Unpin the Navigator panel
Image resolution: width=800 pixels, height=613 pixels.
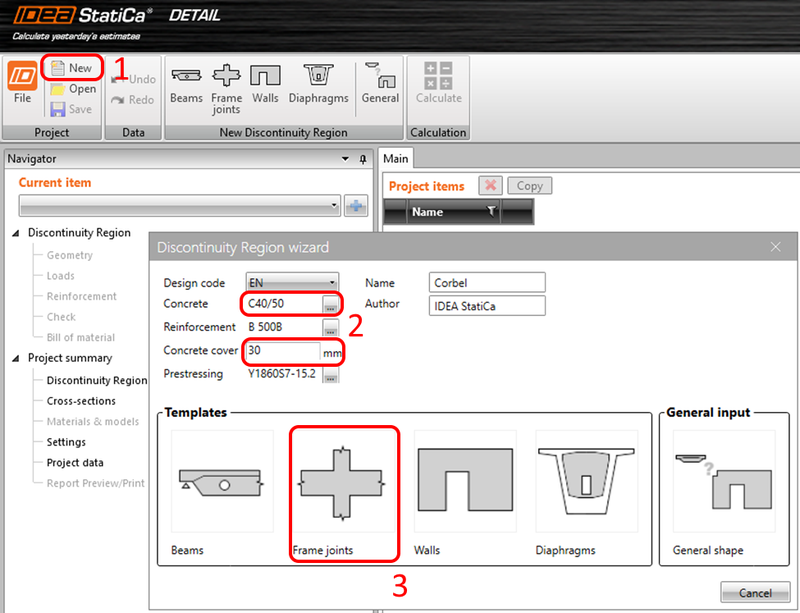[364, 159]
